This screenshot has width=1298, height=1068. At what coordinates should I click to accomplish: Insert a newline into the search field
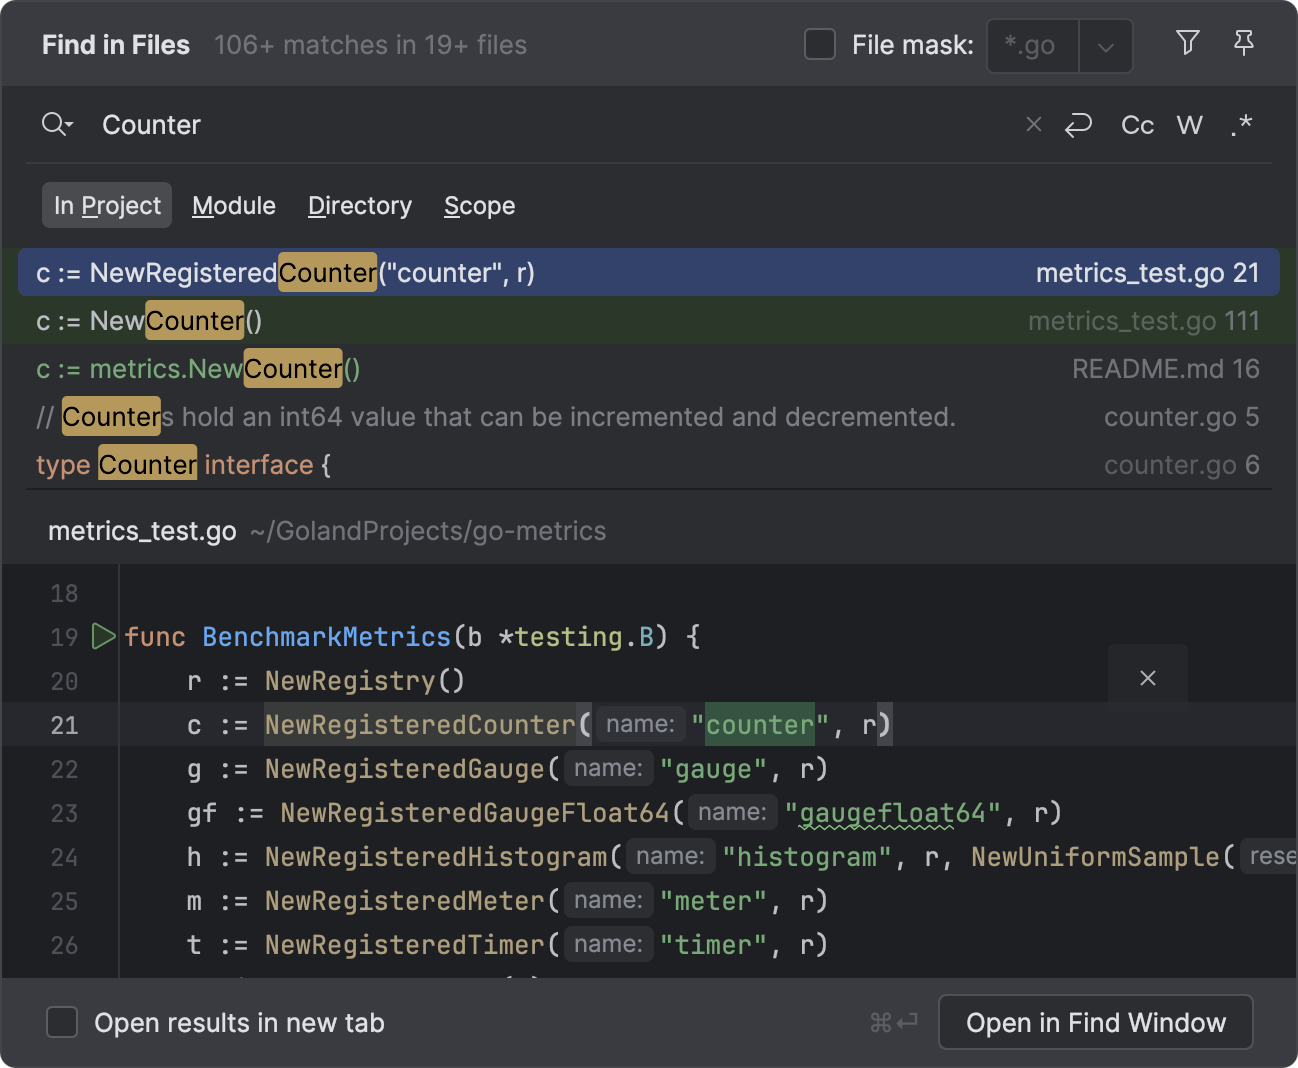click(x=1079, y=124)
